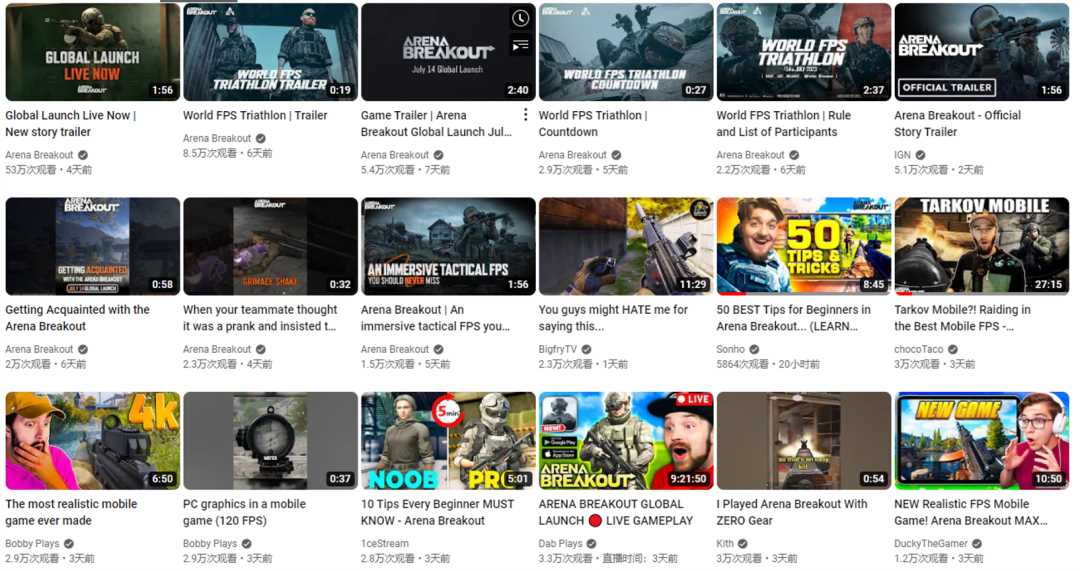Click title 'Global Launch Live Now | New story trailer'

coord(70,123)
